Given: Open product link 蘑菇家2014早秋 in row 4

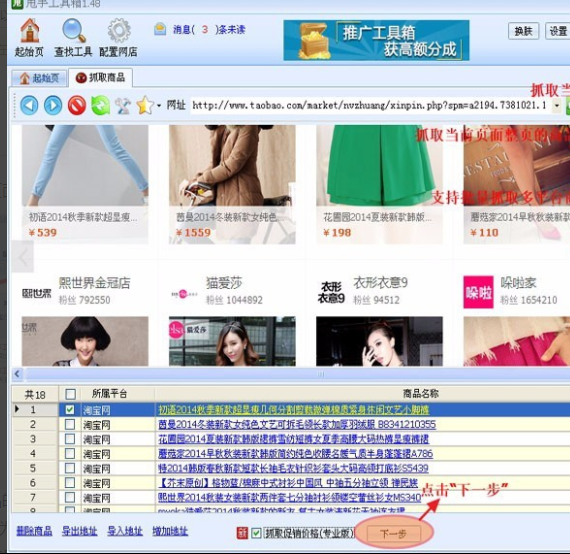Looking at the screenshot, I should point(296,454).
